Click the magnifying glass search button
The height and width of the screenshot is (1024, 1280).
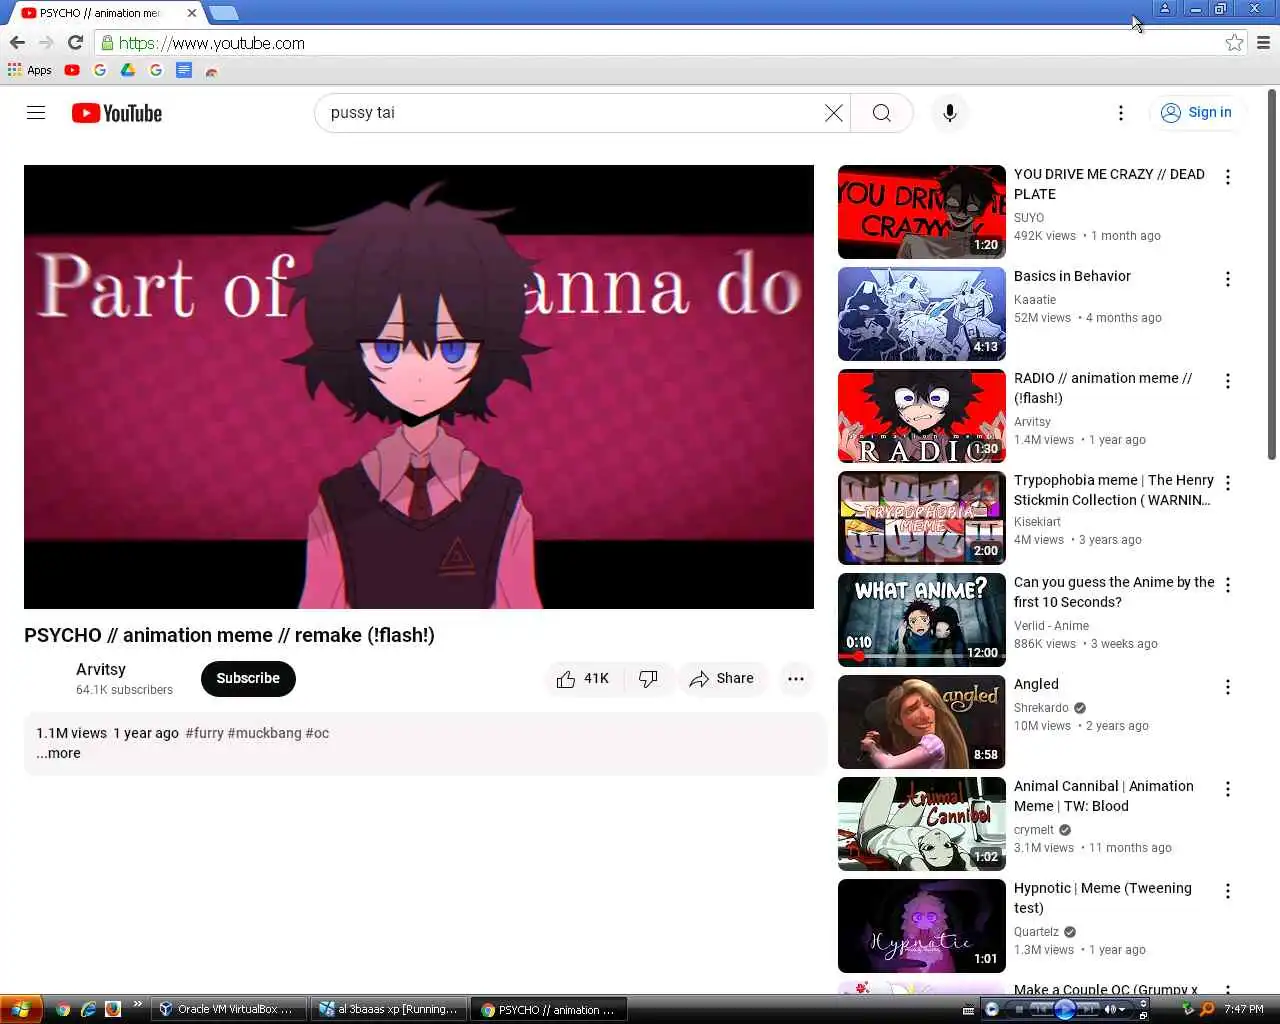pos(881,113)
